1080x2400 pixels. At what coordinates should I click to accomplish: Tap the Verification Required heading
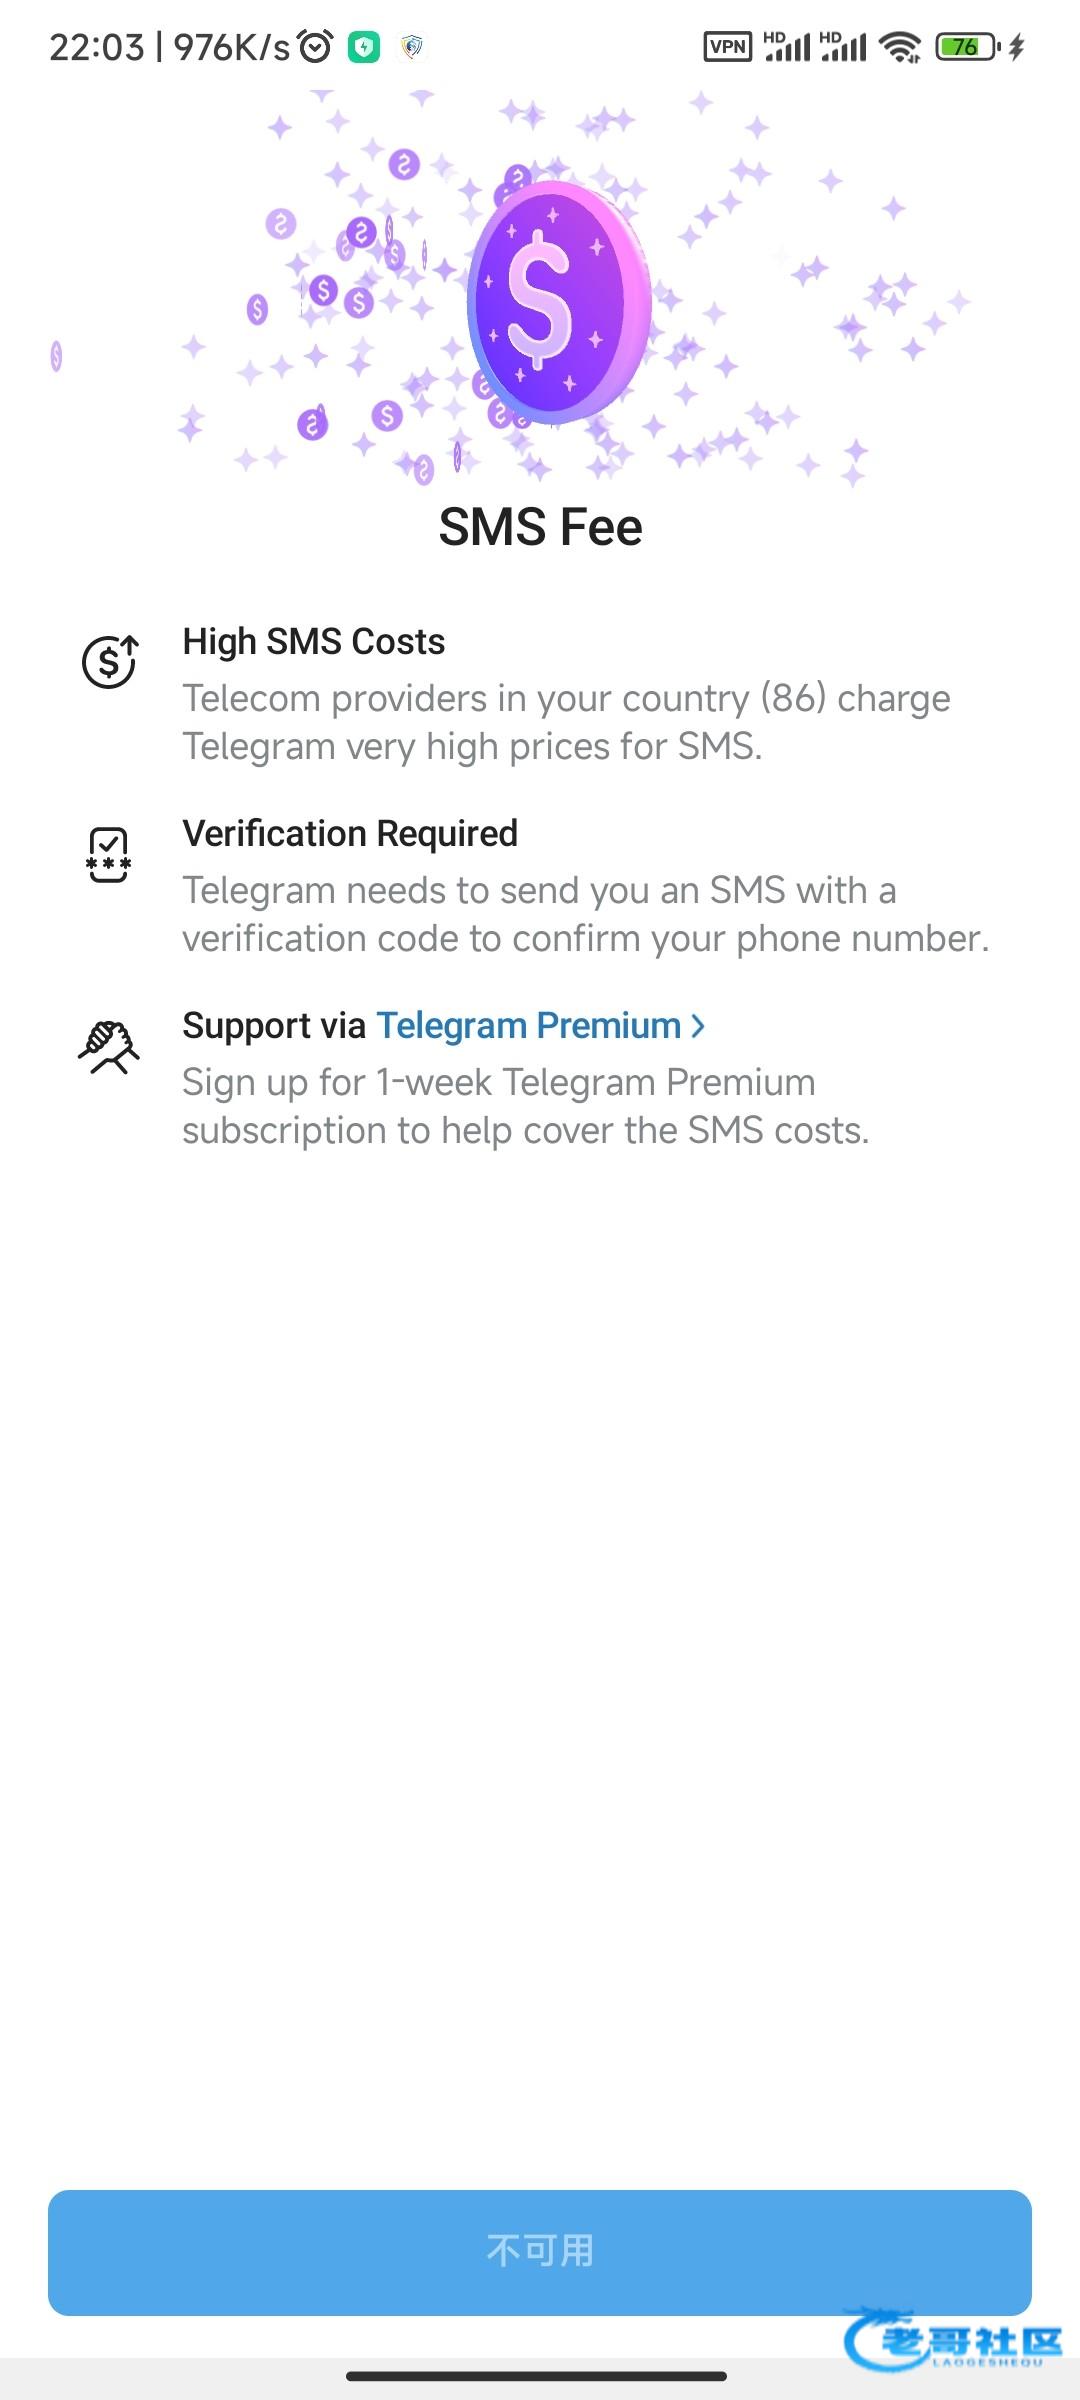coord(350,834)
